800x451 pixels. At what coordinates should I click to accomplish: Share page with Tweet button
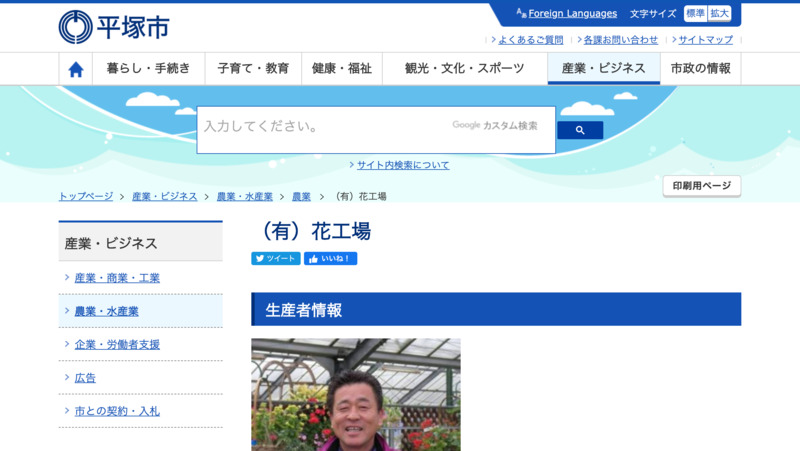(276, 259)
